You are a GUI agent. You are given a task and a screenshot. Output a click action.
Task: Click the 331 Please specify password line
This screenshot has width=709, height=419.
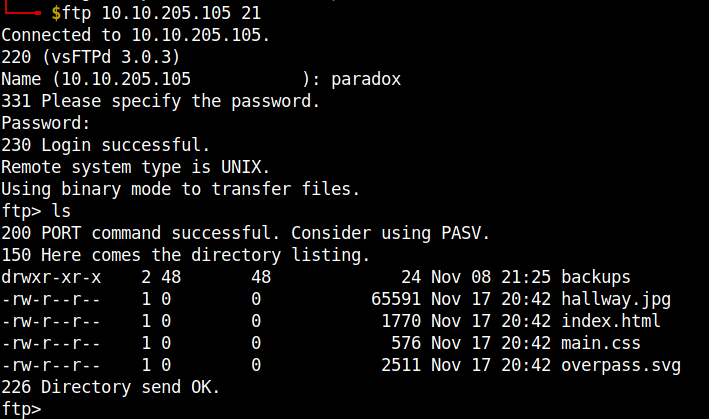(x=160, y=101)
